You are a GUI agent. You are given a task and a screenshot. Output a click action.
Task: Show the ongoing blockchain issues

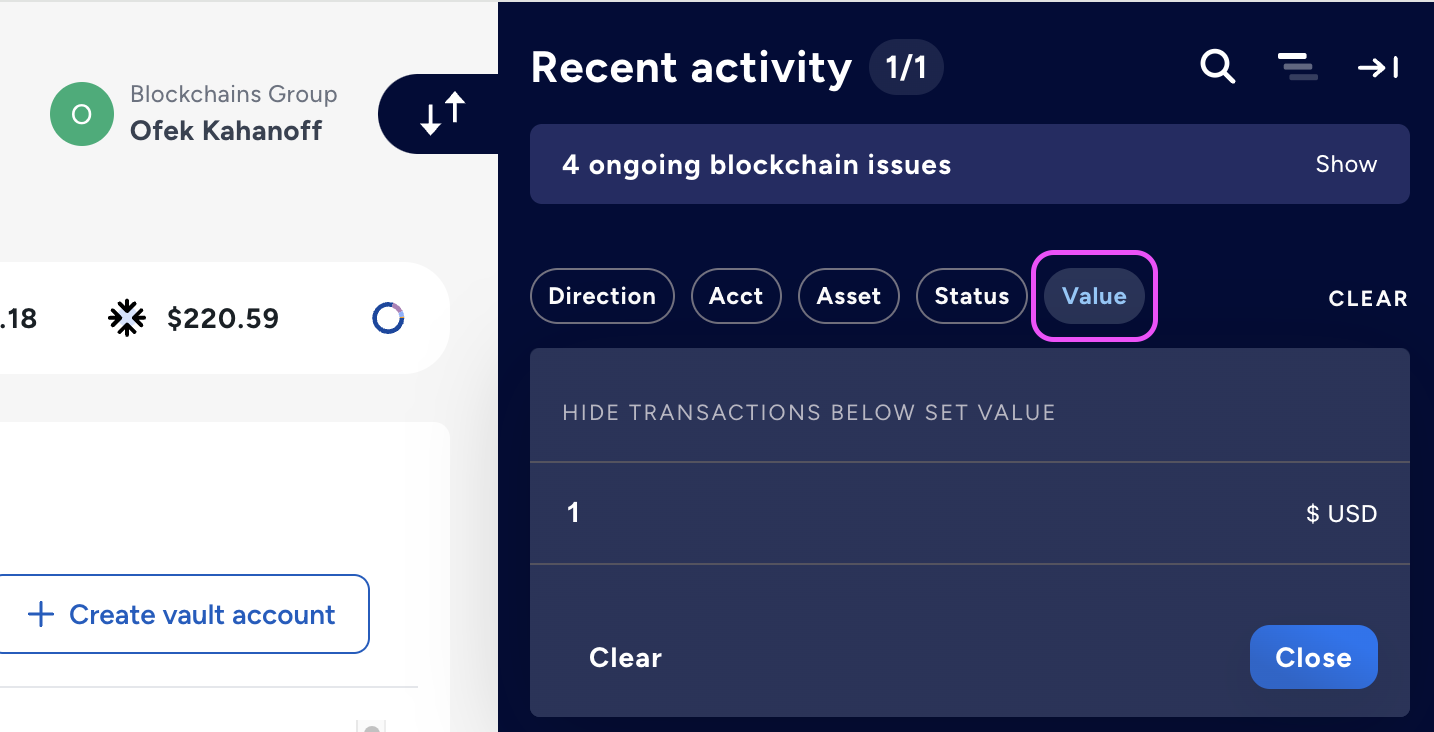coord(1346,164)
